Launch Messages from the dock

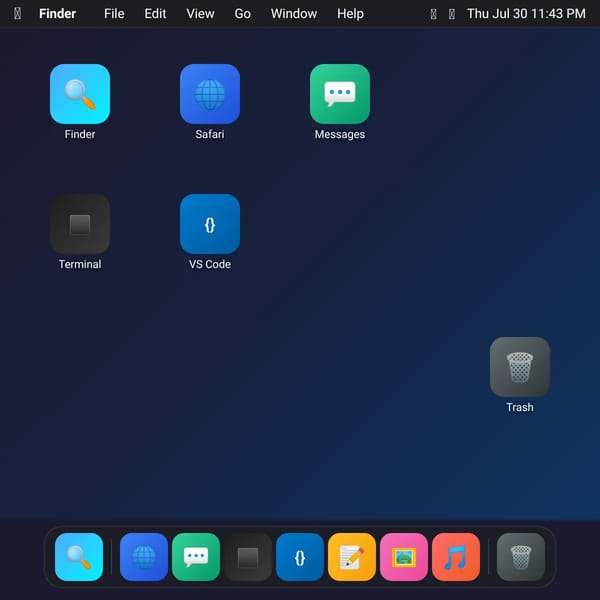coord(196,557)
